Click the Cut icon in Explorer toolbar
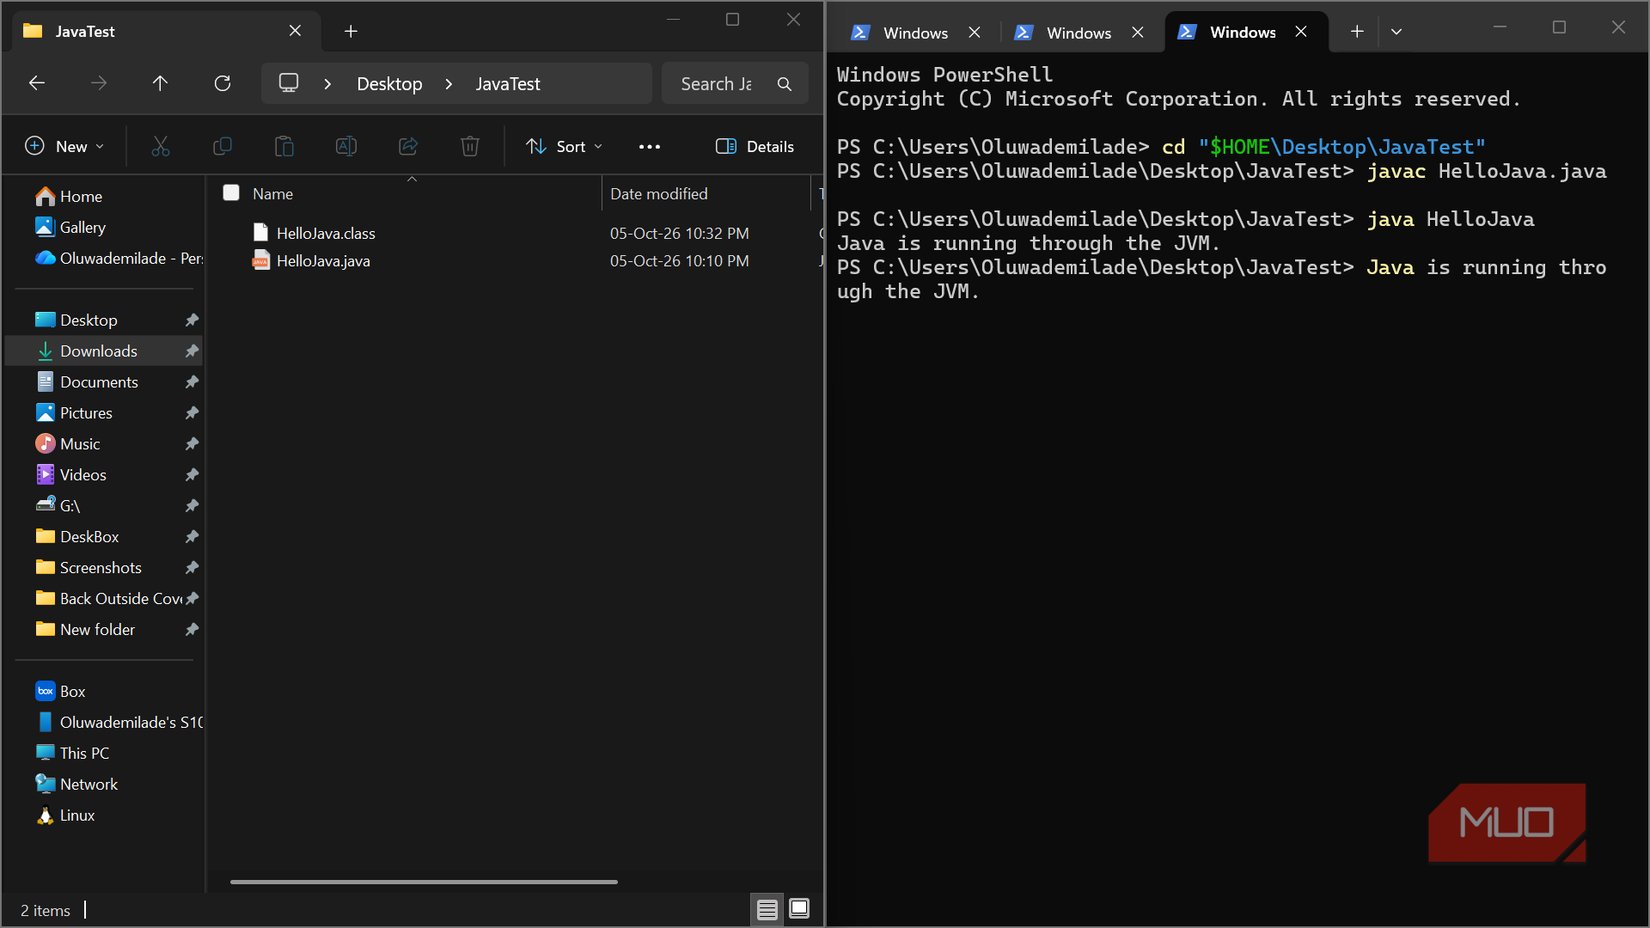 click(x=160, y=146)
